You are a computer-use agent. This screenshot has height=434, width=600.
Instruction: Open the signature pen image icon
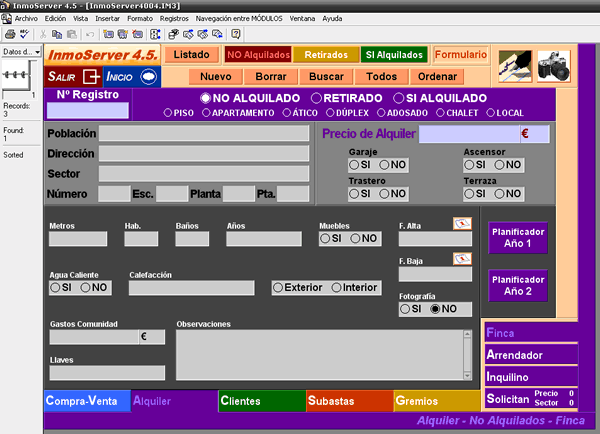[x=515, y=66]
